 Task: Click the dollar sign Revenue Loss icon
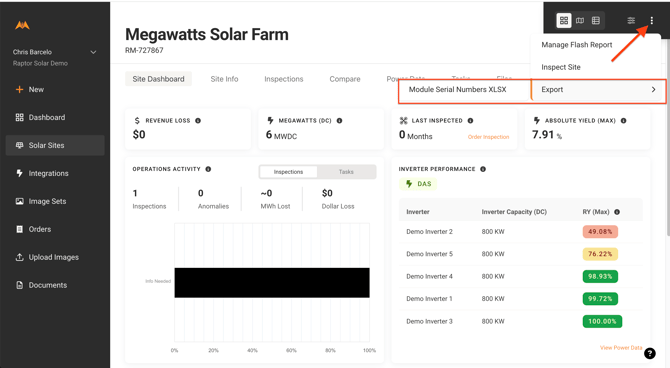pyautogui.click(x=137, y=121)
